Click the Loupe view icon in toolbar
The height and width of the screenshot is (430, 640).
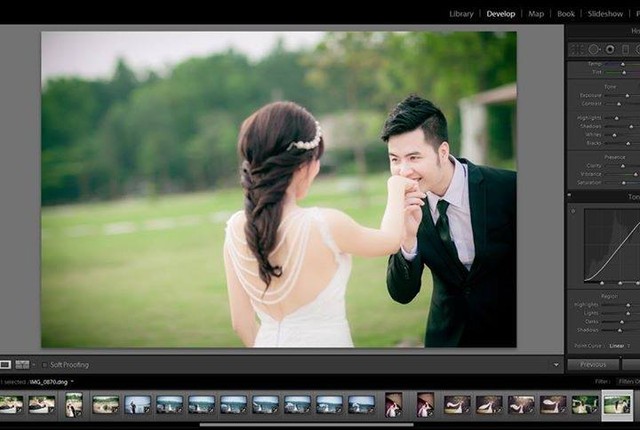click(6, 364)
